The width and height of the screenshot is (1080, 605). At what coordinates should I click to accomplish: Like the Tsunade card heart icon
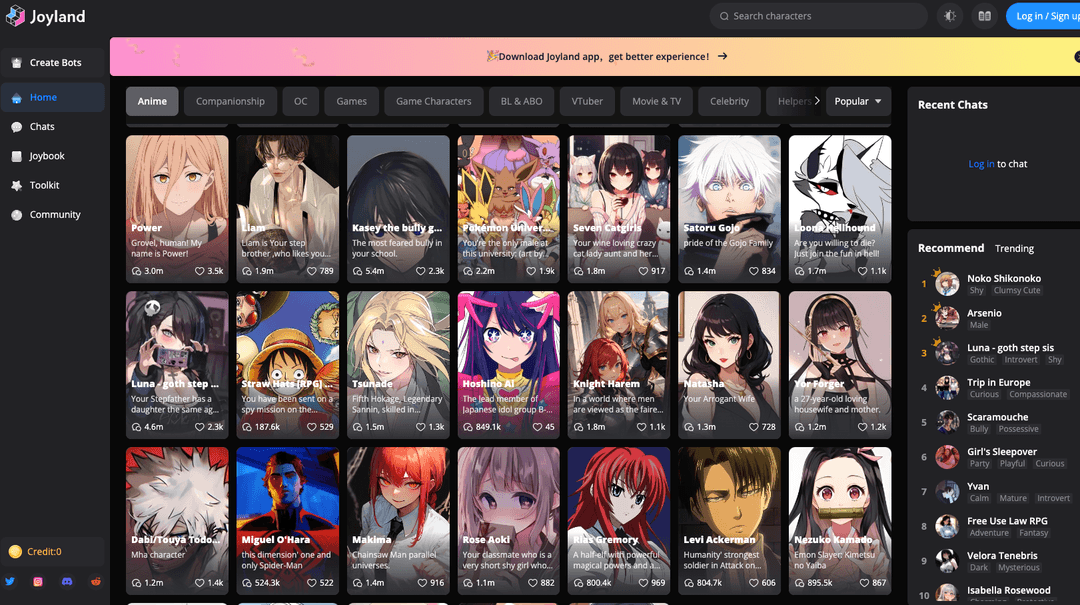(x=420, y=427)
